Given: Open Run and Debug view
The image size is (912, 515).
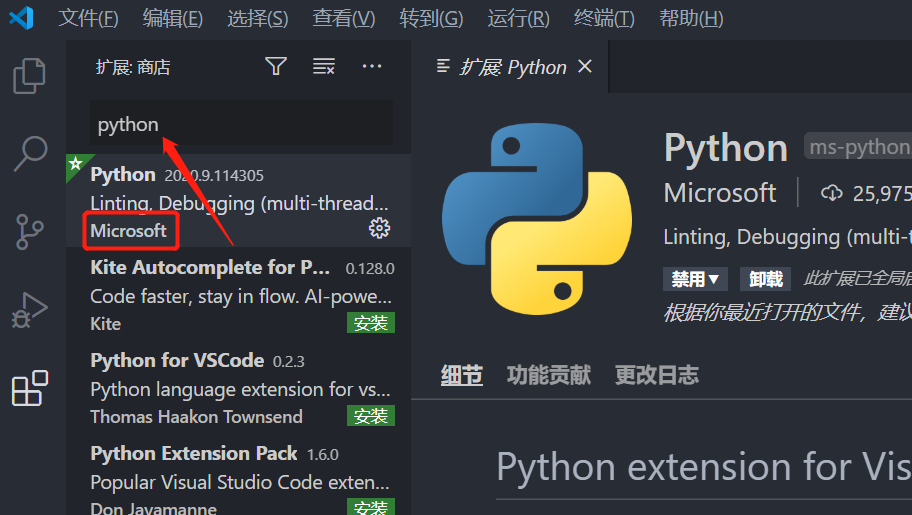Looking at the screenshot, I should tap(30, 310).
